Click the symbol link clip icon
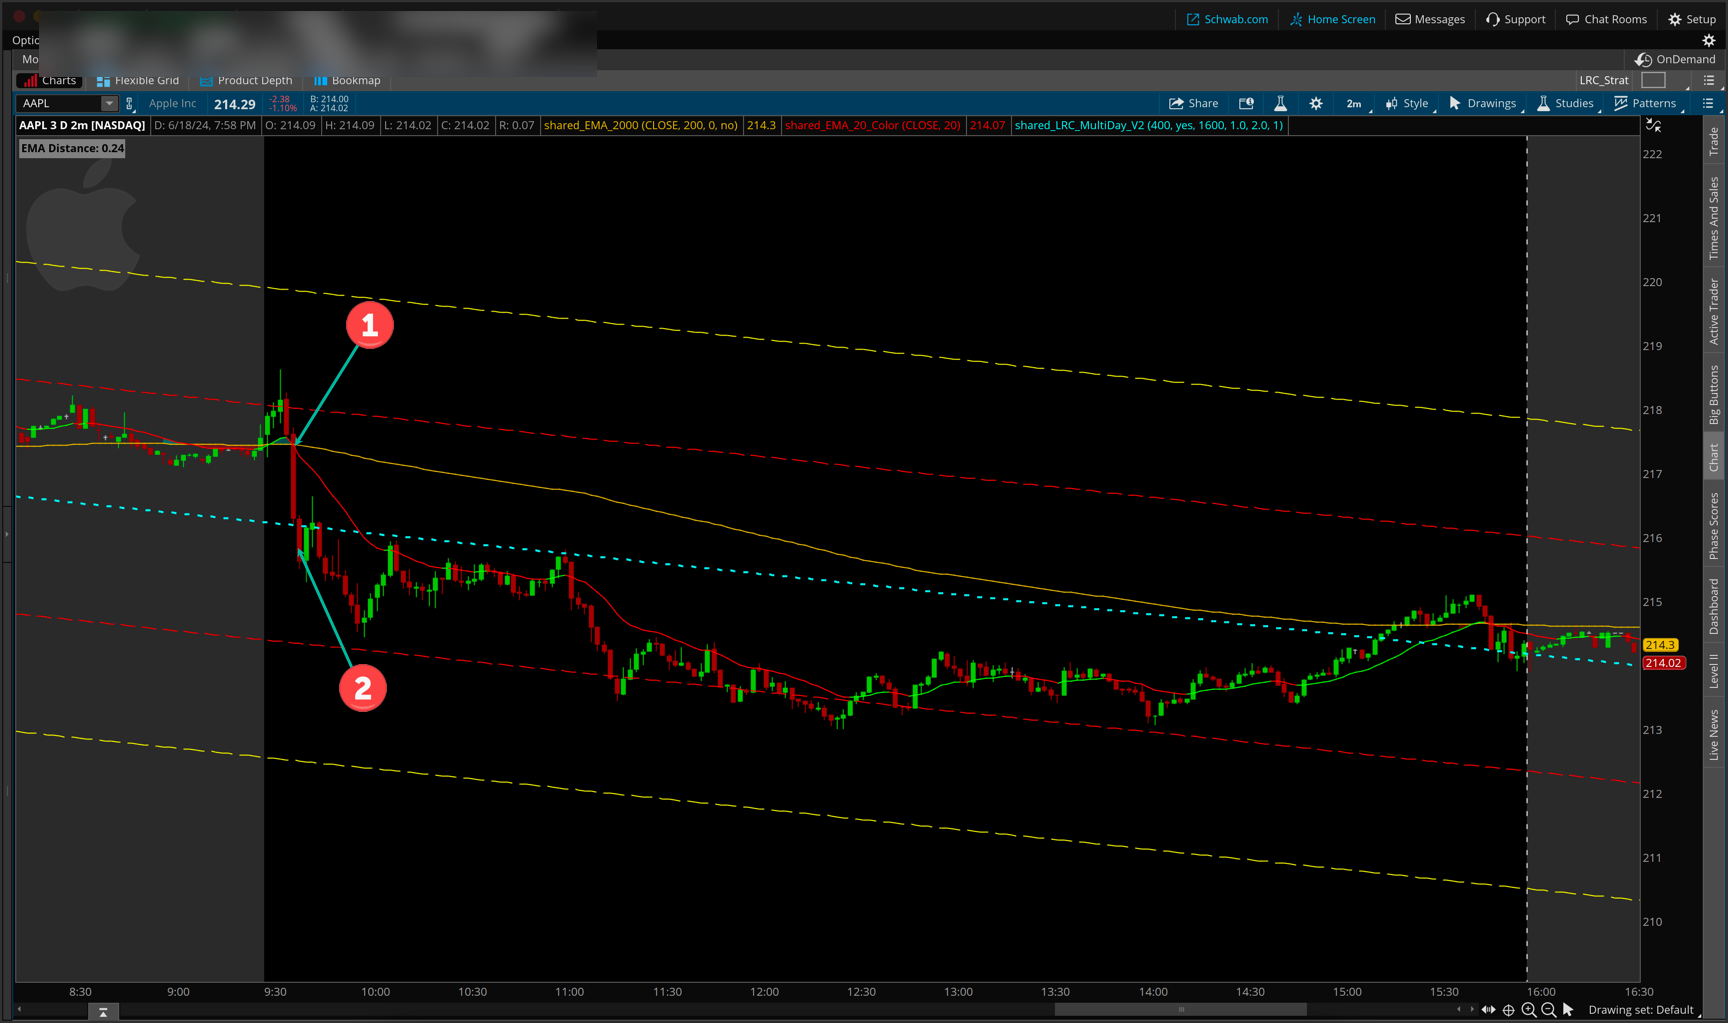 129,104
